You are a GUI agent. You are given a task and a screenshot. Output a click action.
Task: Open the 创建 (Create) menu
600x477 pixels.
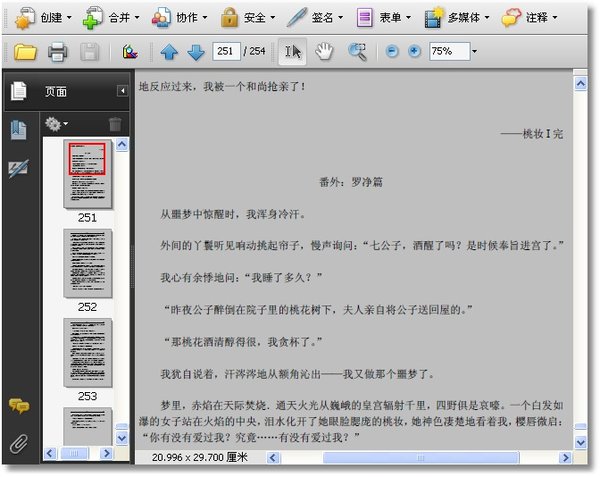[43, 18]
